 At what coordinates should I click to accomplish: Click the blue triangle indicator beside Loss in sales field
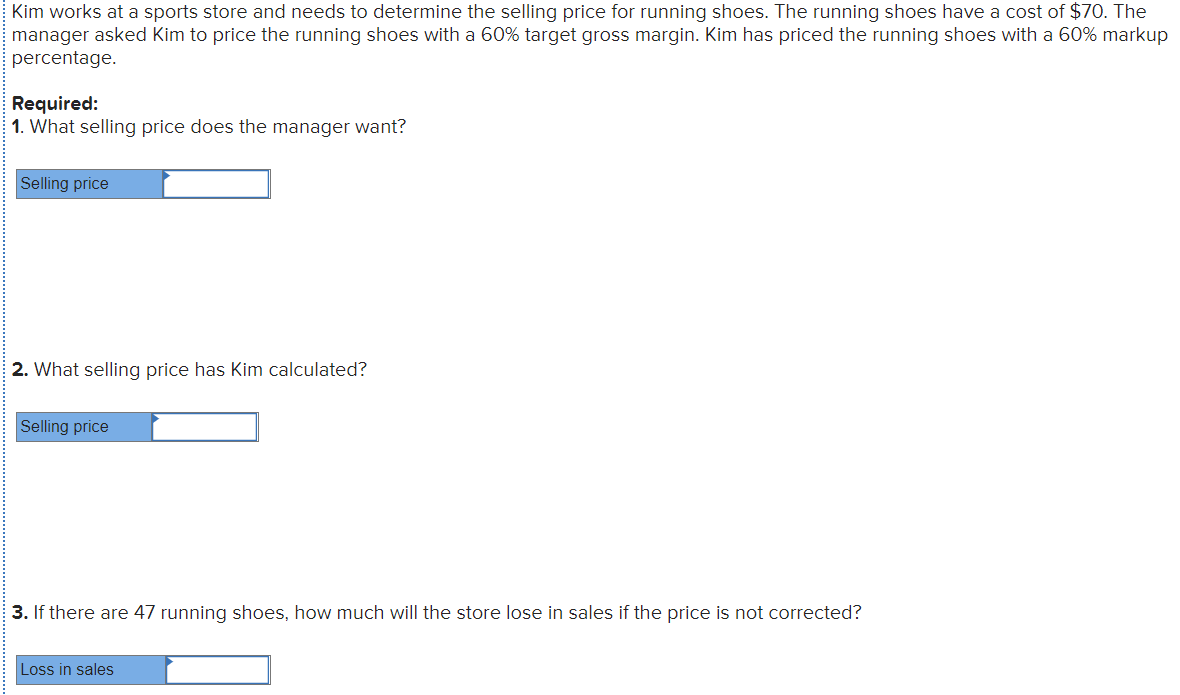pos(171,663)
